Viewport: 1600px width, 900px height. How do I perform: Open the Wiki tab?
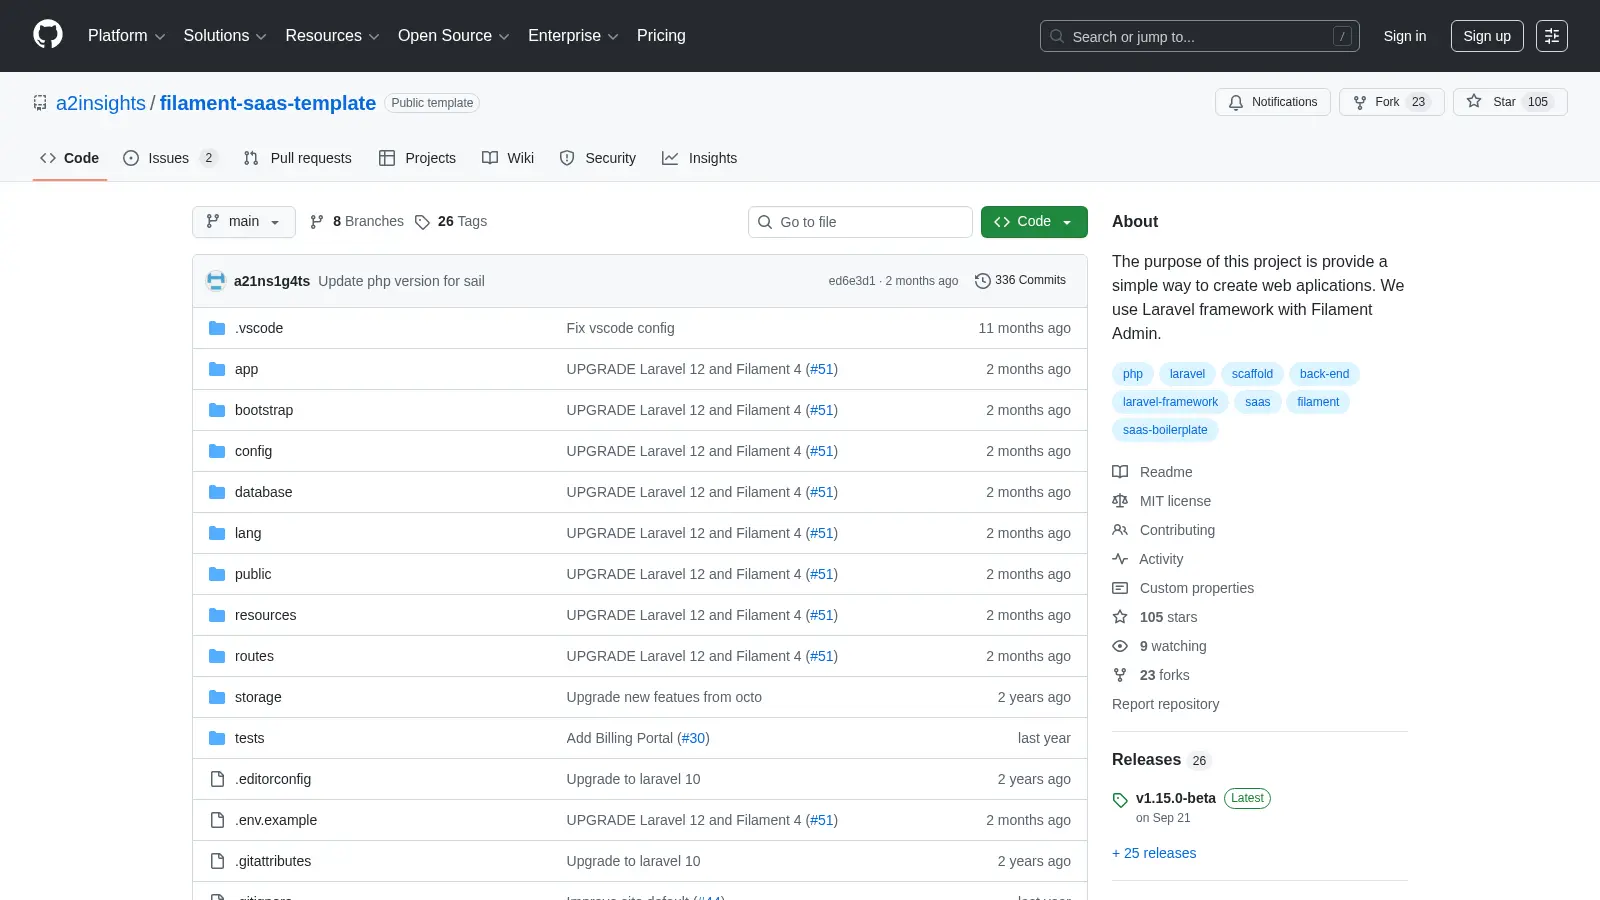pos(508,158)
